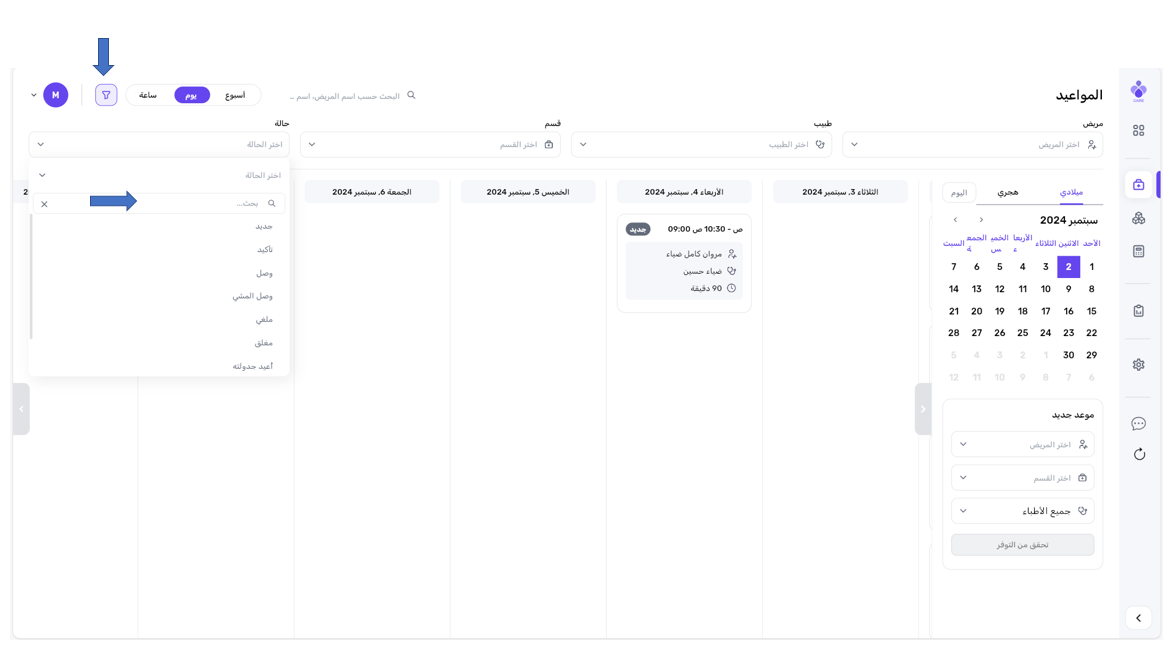The image size is (1167, 647).
Task: Open the اختر القسم department filter dropdown
Action: (x=430, y=145)
